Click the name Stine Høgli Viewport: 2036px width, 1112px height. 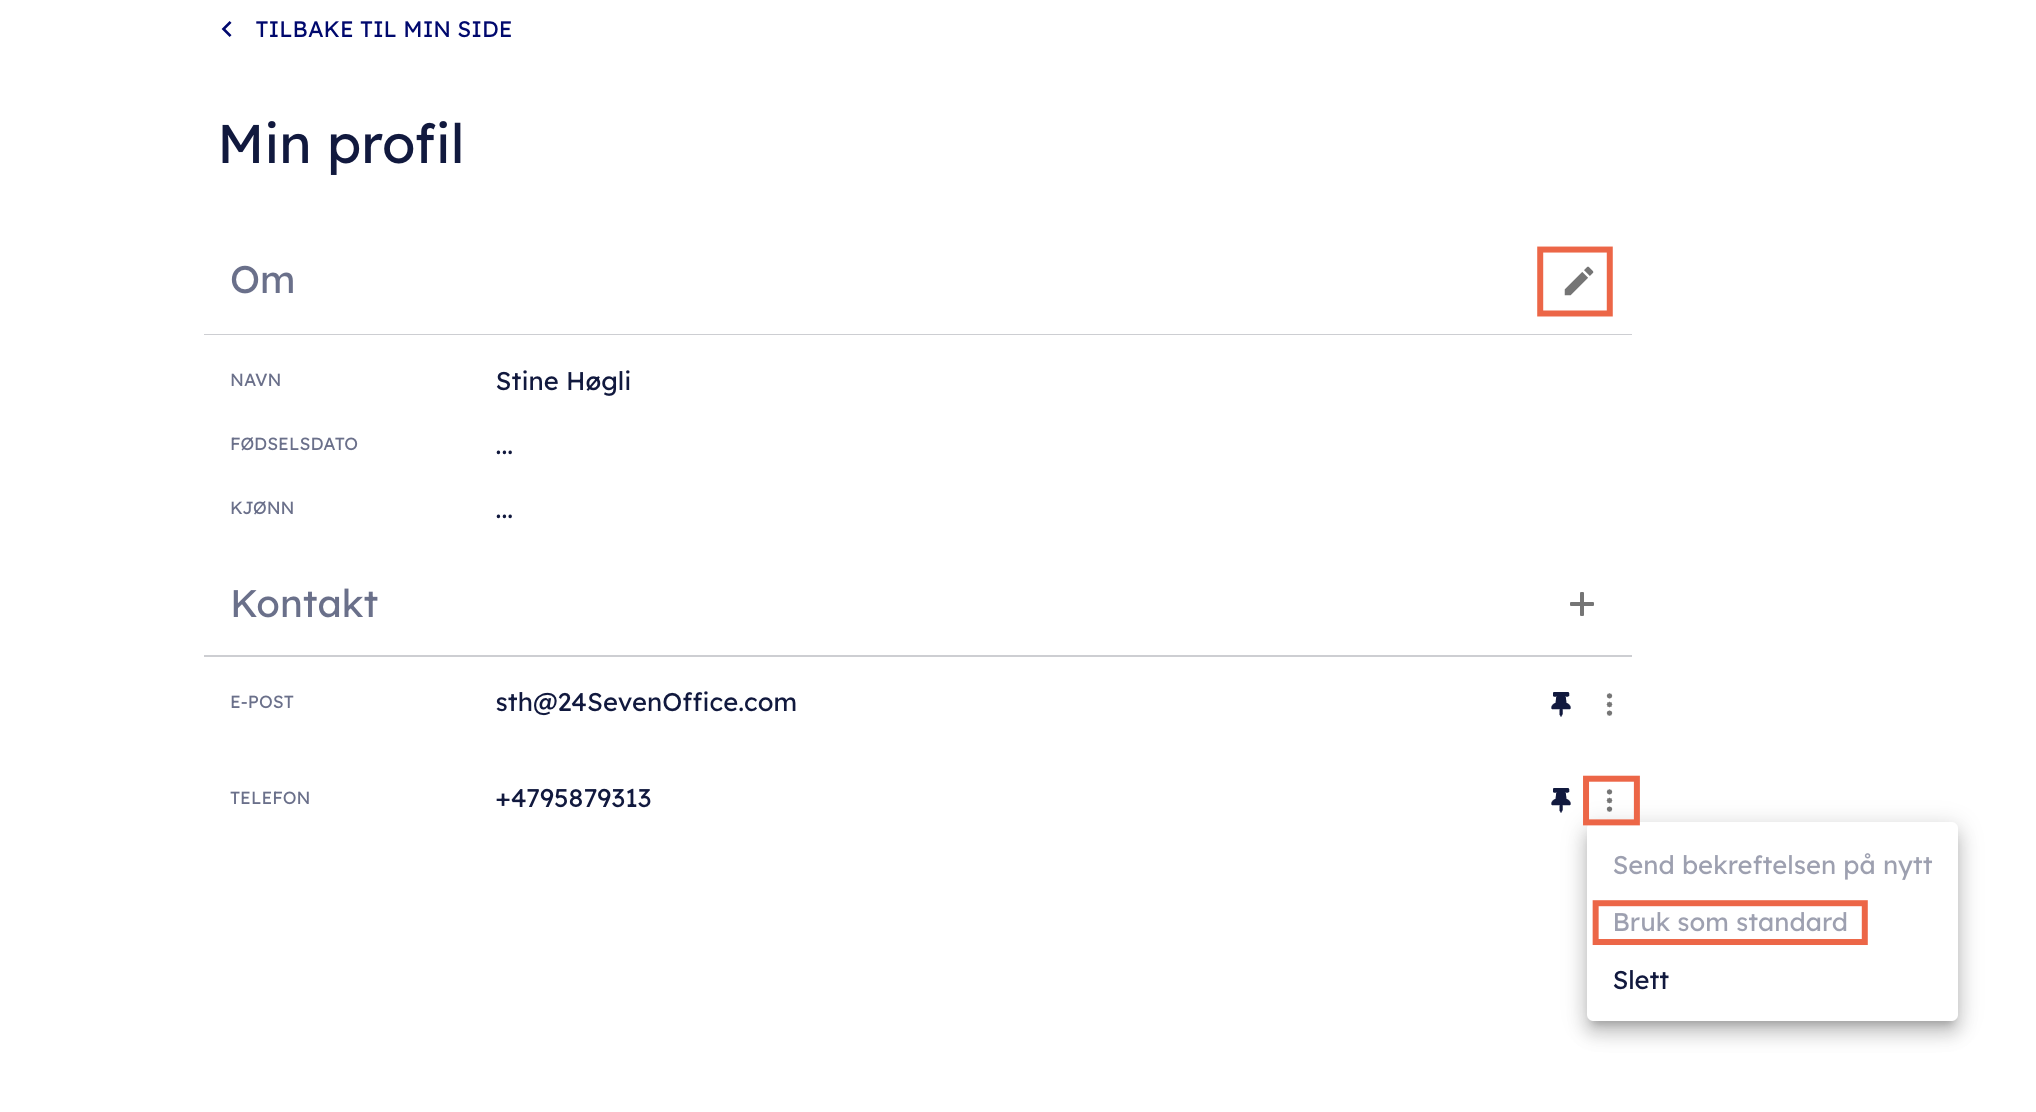click(563, 381)
